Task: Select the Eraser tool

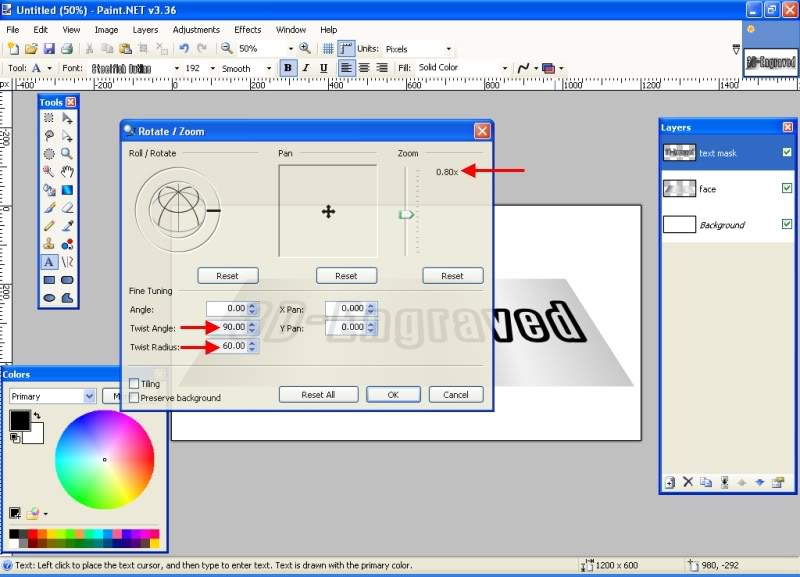Action: click(x=67, y=208)
